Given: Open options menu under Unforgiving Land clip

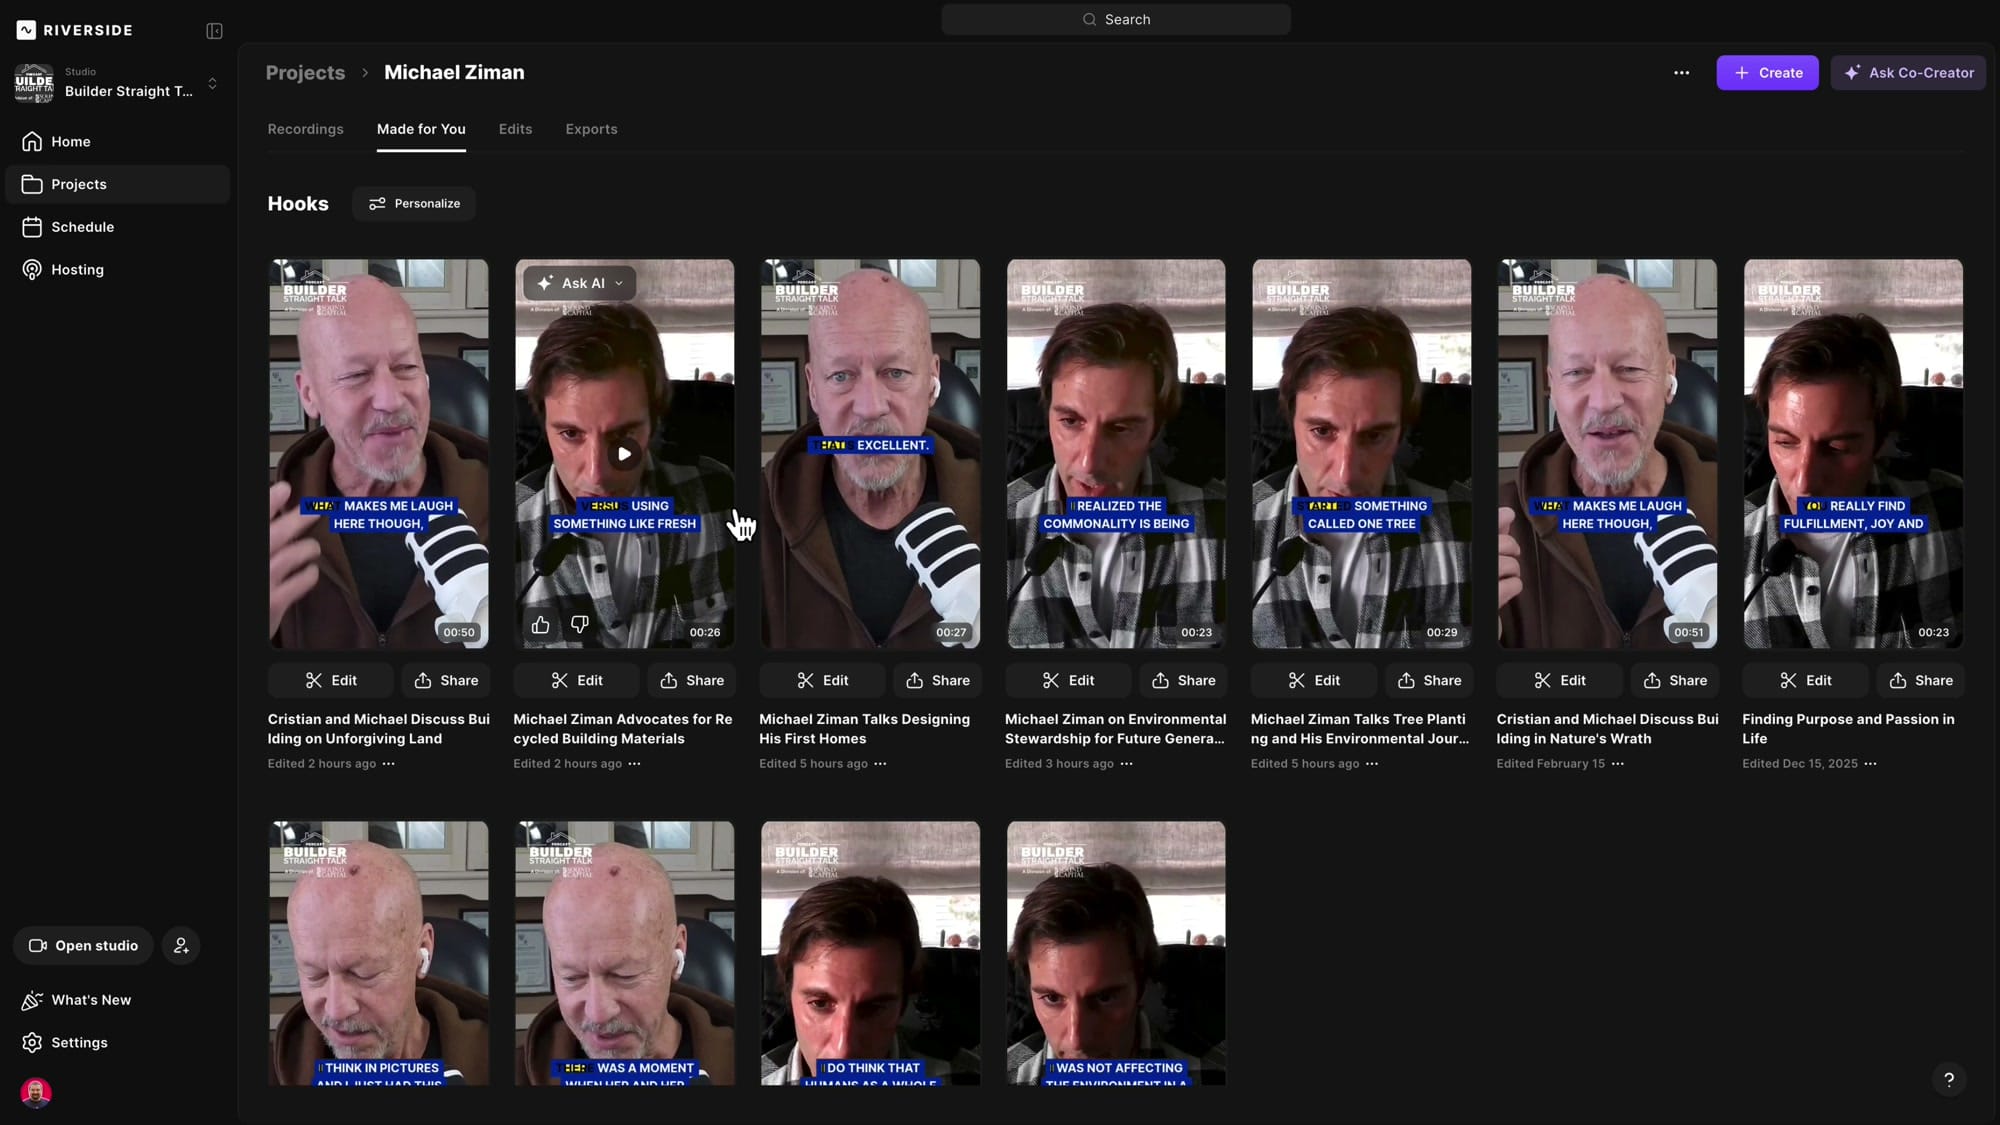Looking at the screenshot, I should click(389, 764).
